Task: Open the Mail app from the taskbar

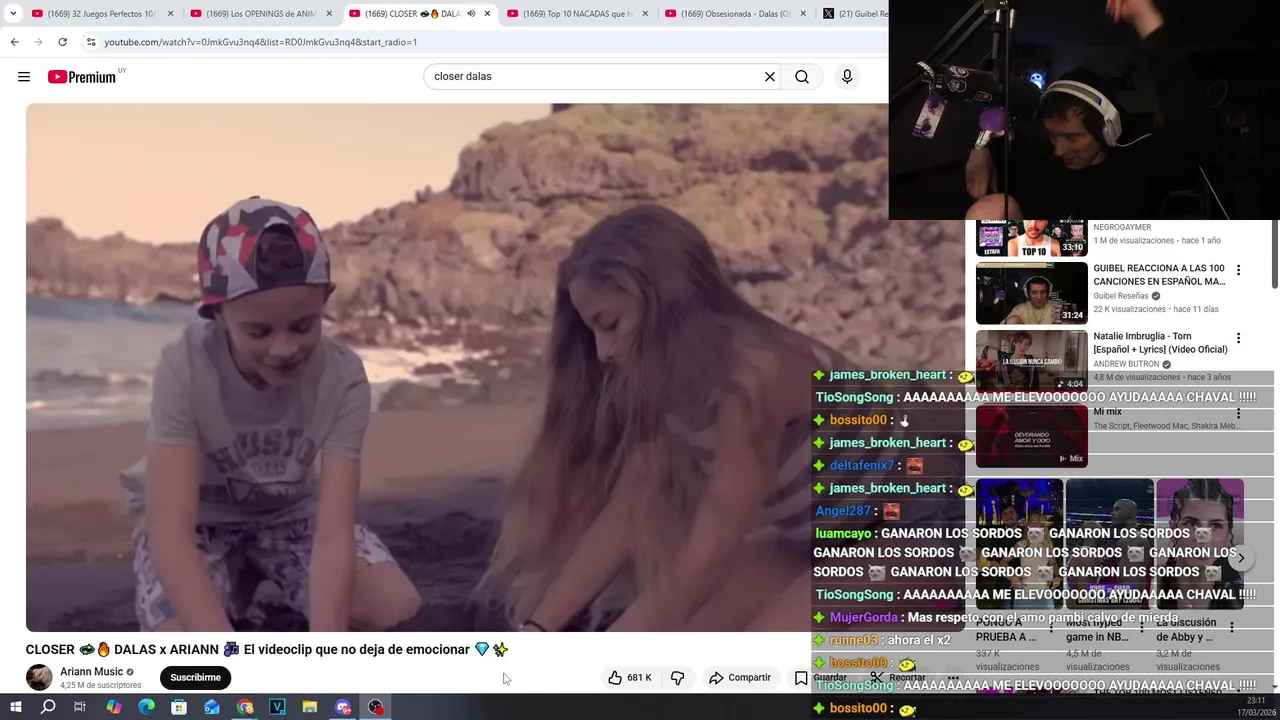Action: click(x=212, y=707)
